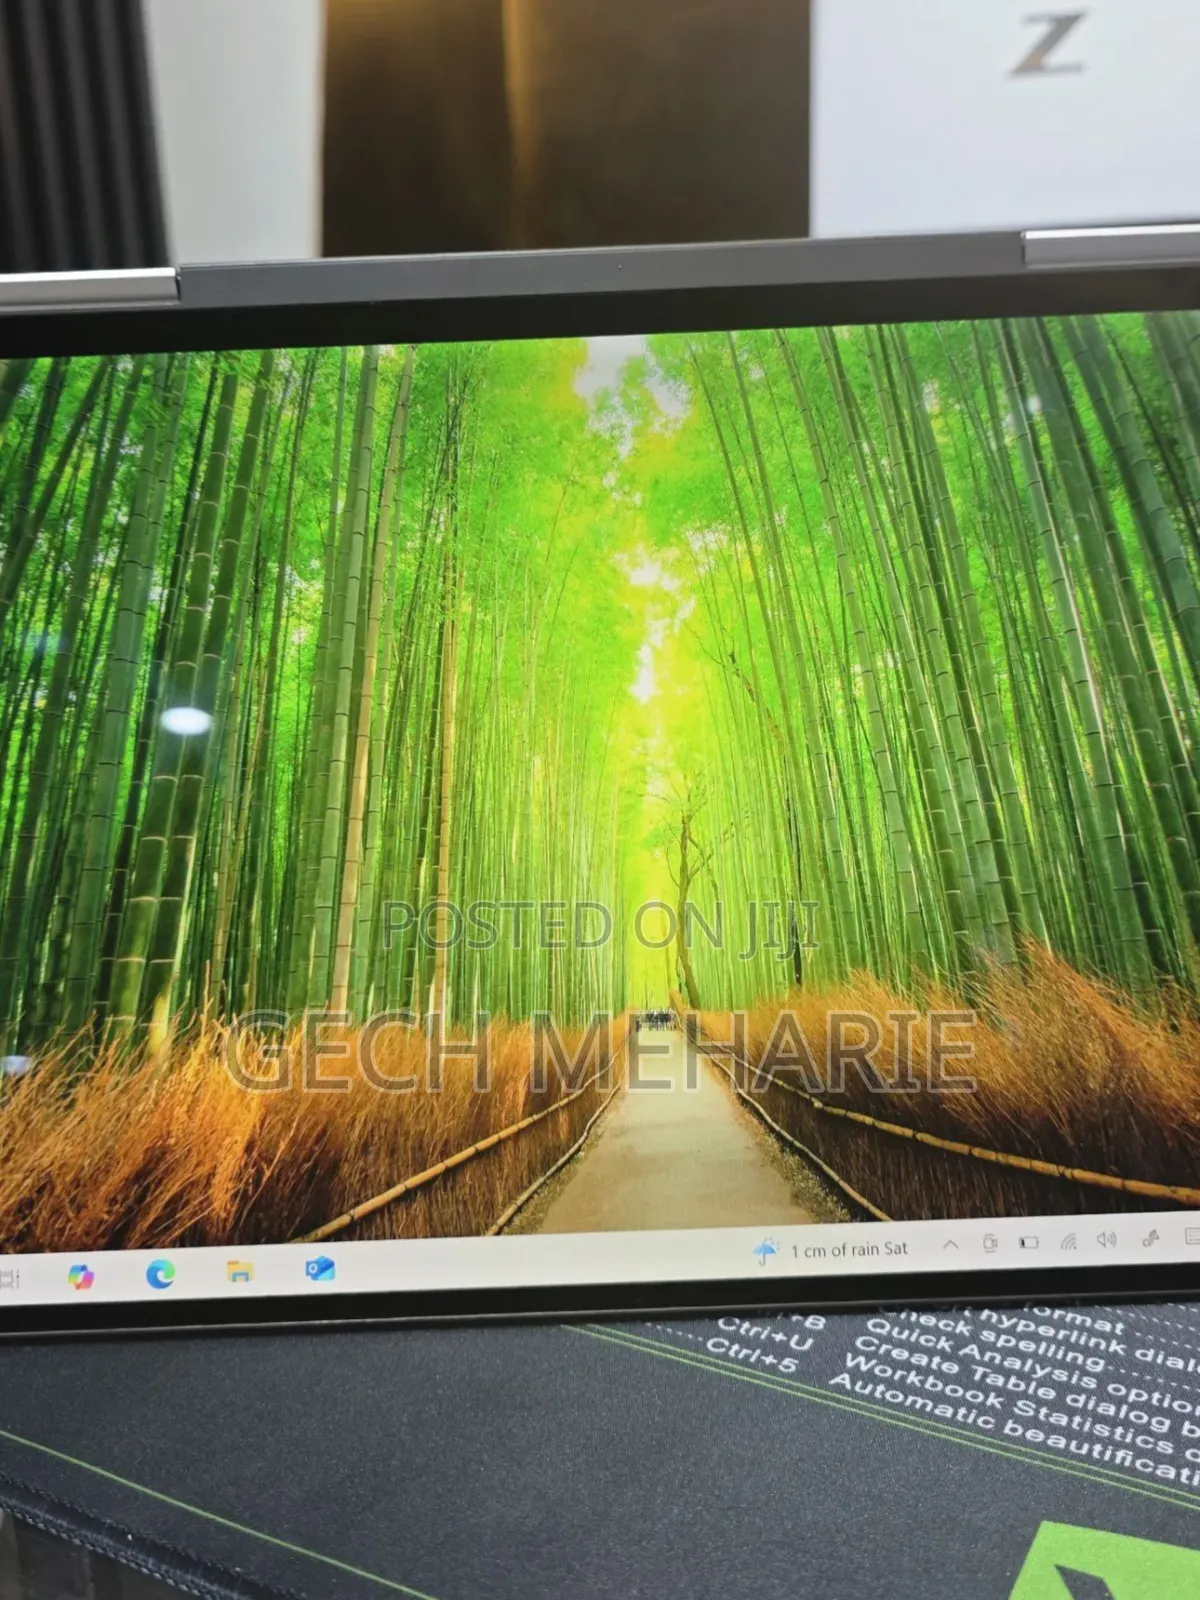The height and width of the screenshot is (1600, 1200).
Task: Check battery status icon in tray
Action: (1029, 1242)
